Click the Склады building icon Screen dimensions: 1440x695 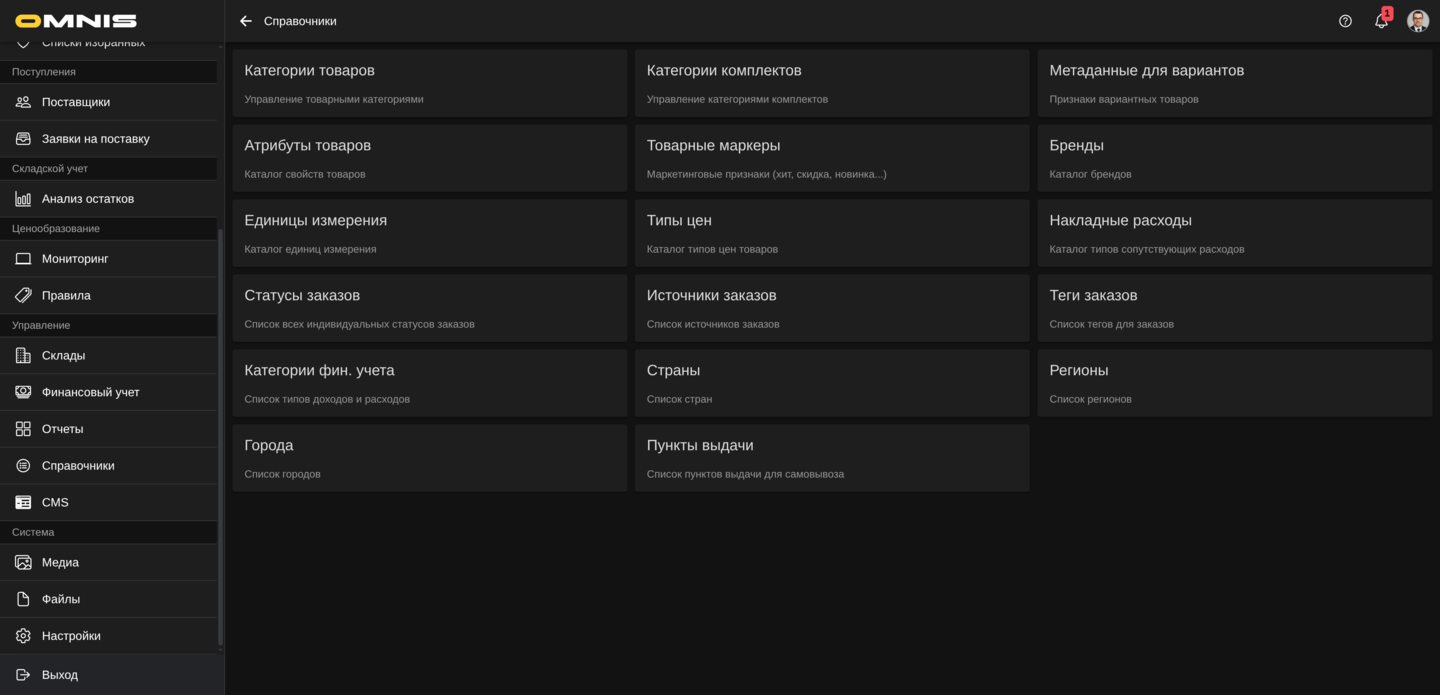pyautogui.click(x=23, y=356)
